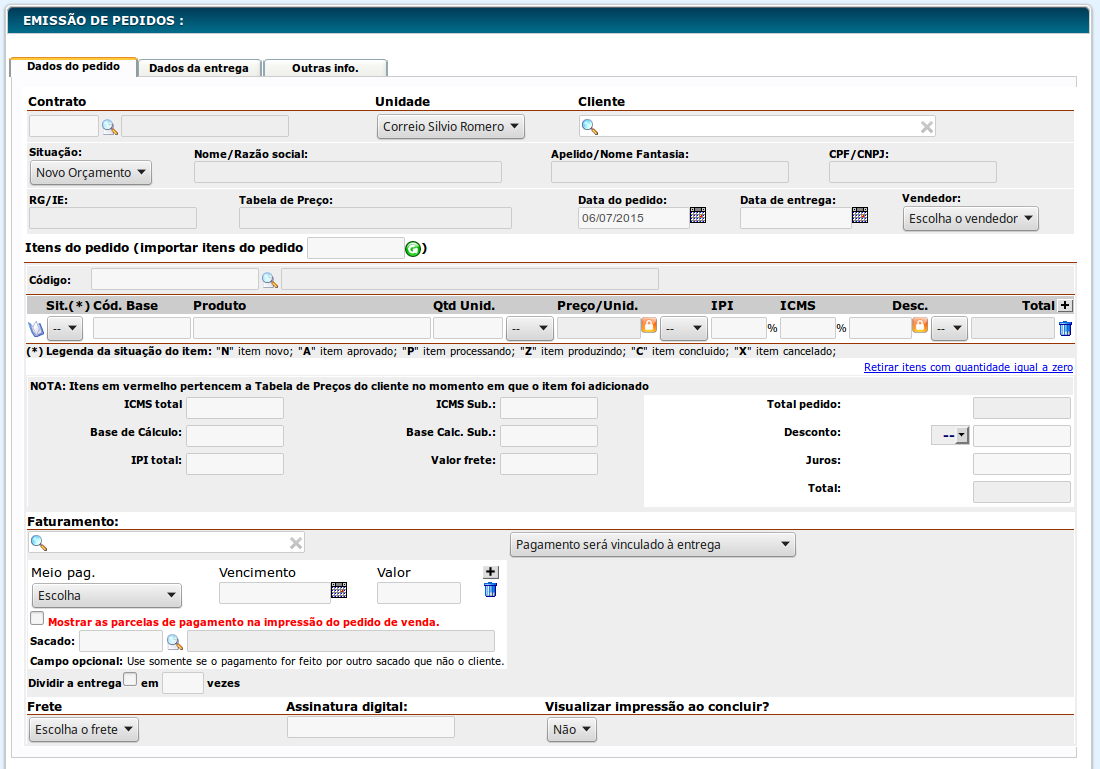The height and width of the screenshot is (769, 1100).
Task: Switch to the Outras info. tab
Action: pyautogui.click(x=325, y=68)
